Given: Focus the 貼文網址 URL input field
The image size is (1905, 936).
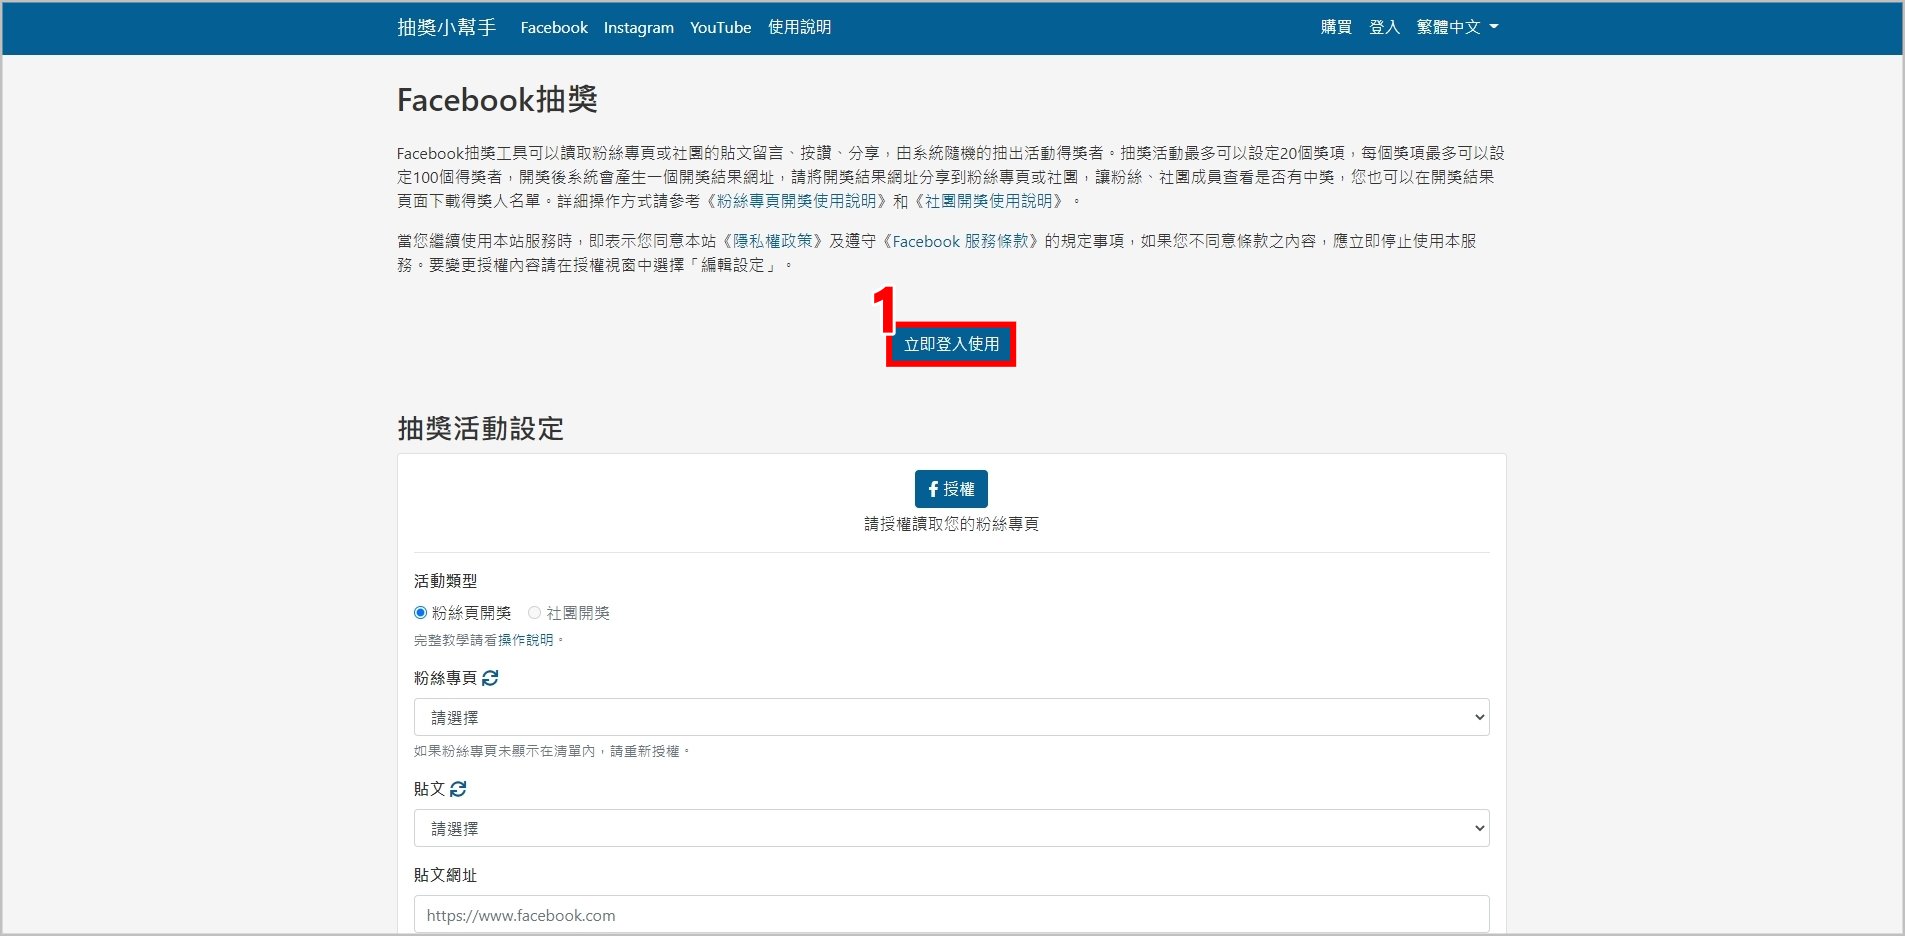Looking at the screenshot, I should [951, 914].
